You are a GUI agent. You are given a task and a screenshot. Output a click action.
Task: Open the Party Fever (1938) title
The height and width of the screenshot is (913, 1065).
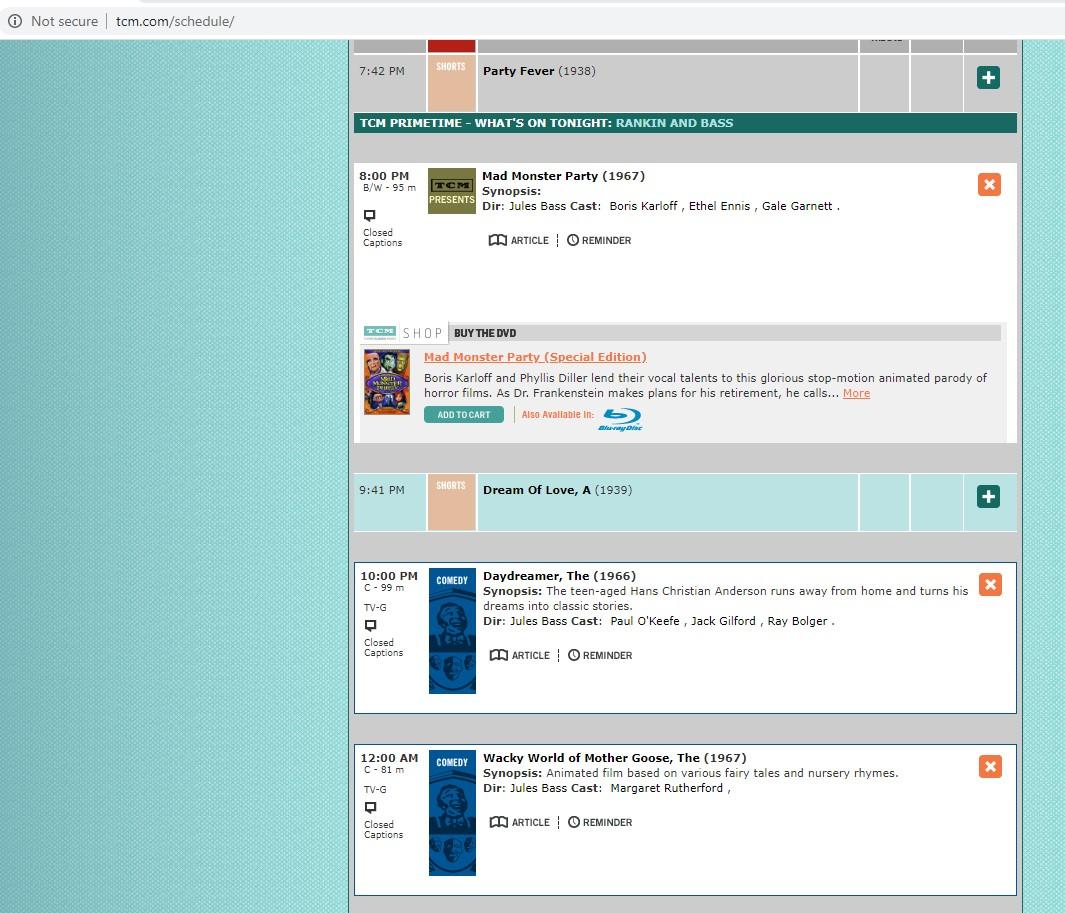click(x=539, y=71)
